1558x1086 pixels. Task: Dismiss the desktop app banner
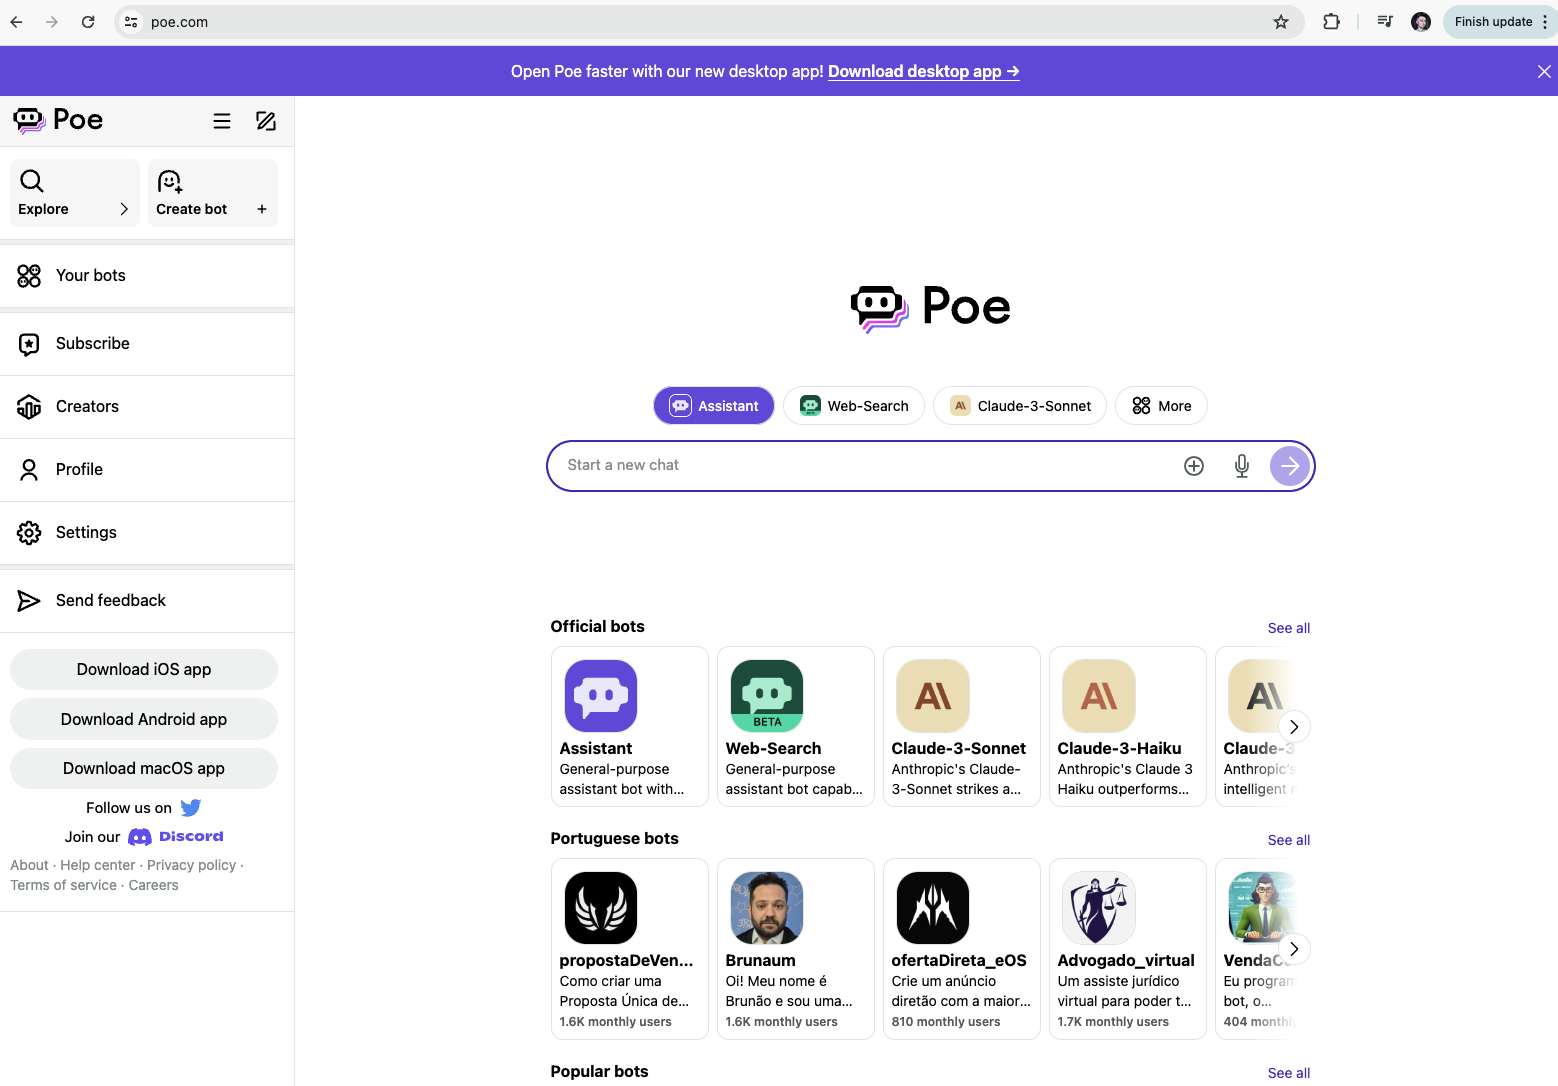pos(1544,71)
